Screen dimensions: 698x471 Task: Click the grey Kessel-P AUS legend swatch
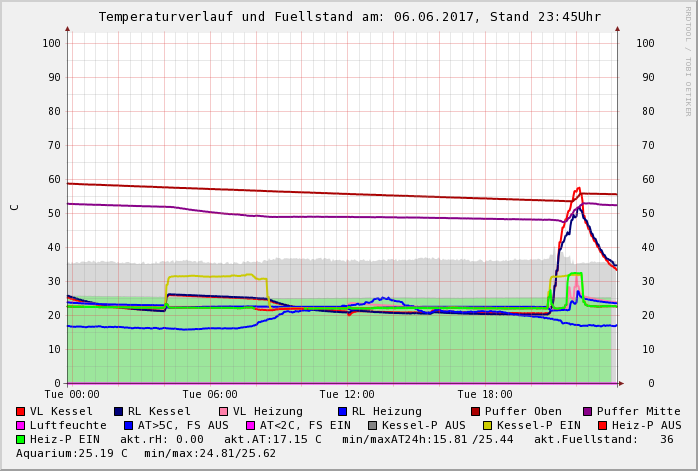[x=372, y=426]
